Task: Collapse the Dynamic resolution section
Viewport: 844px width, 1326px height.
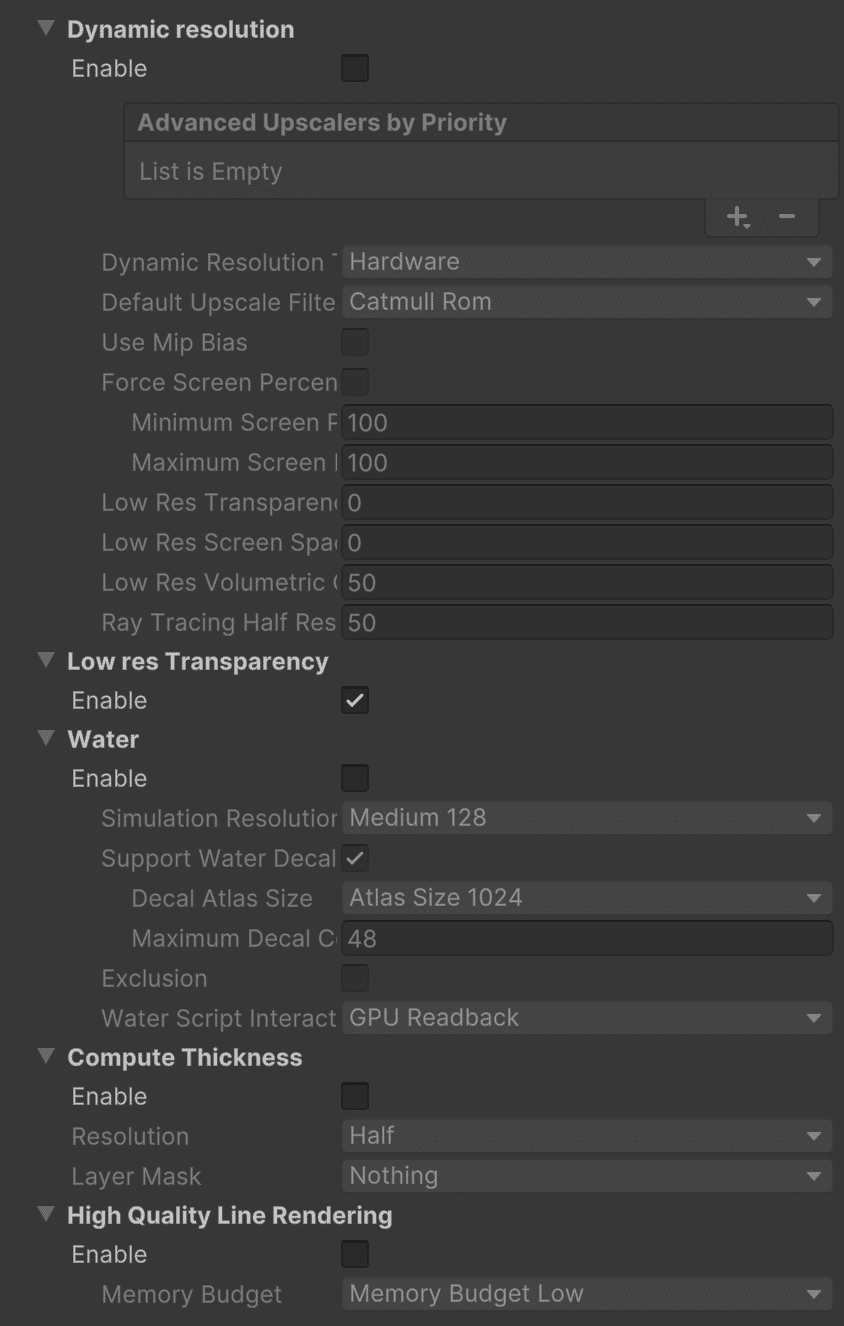Action: 46,28
